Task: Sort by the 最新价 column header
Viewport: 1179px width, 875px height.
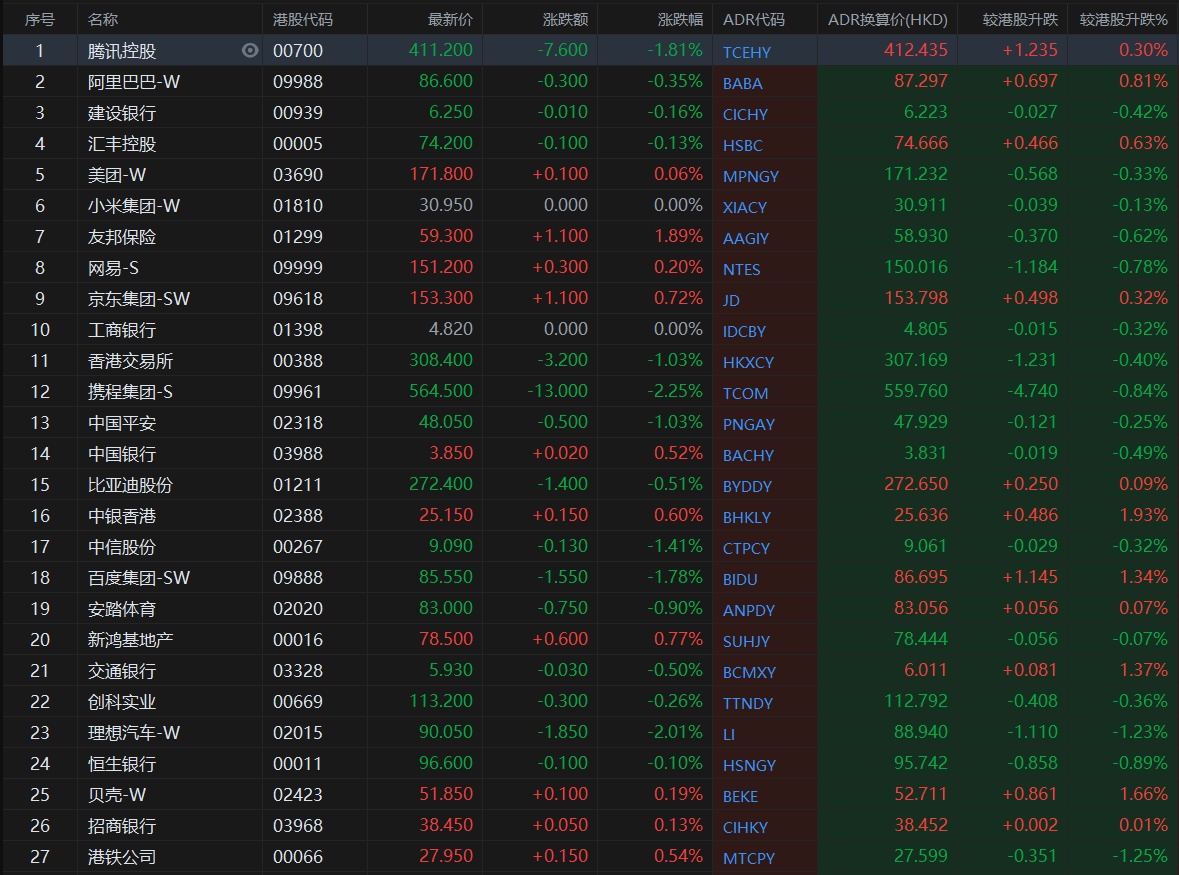Action: tap(450, 19)
